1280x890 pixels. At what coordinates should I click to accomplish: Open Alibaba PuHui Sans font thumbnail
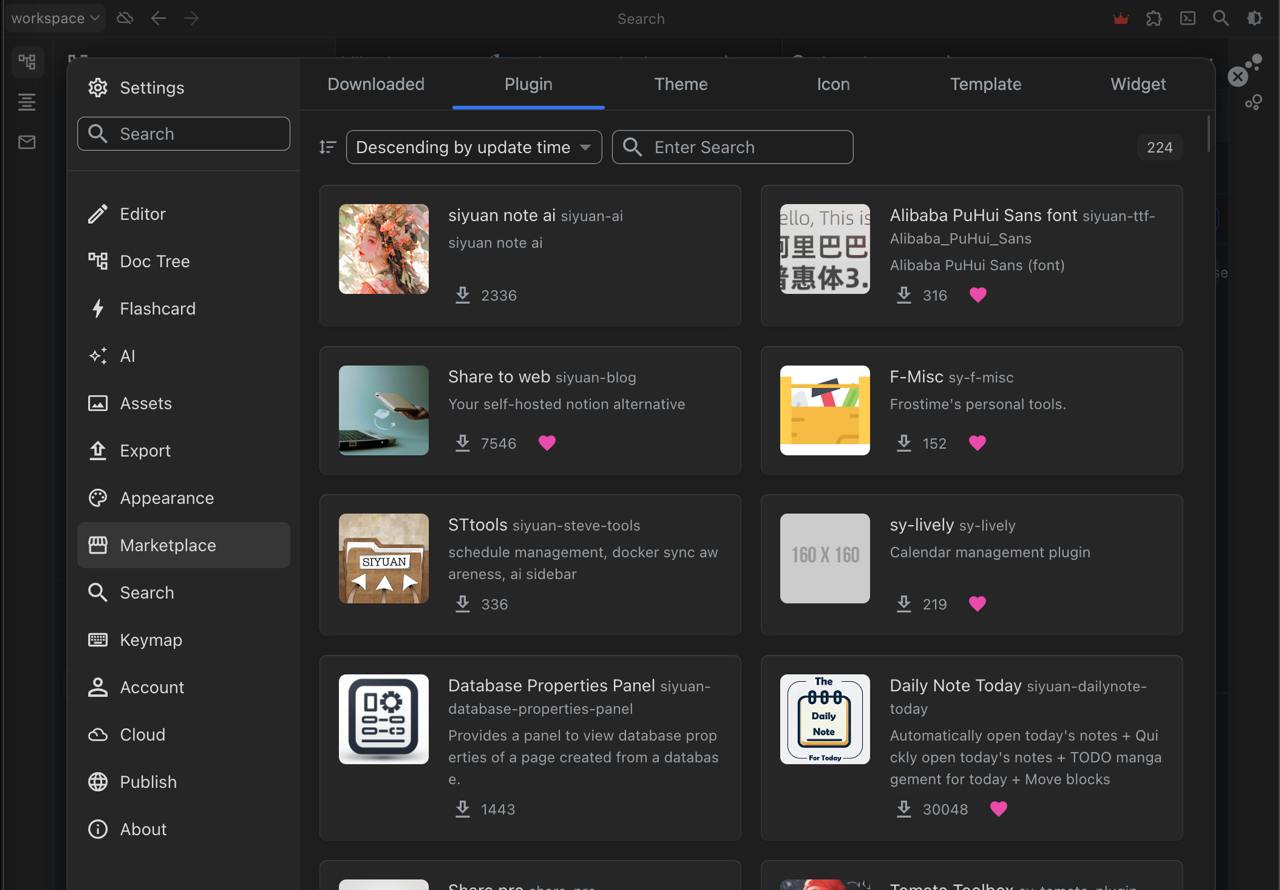825,249
